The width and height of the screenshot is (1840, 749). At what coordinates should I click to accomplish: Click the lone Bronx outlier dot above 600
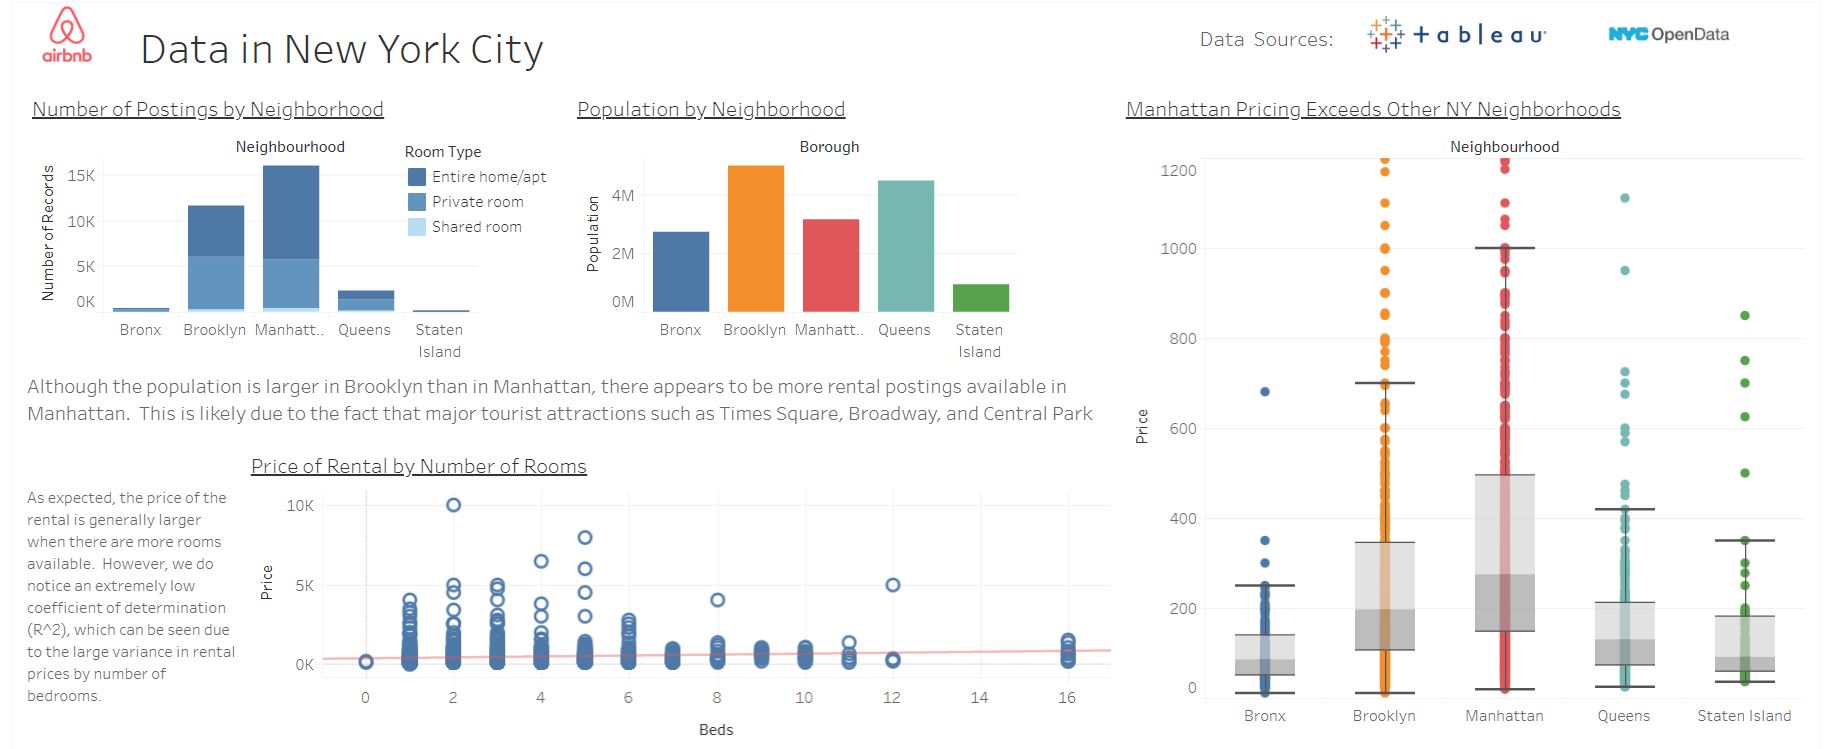pyautogui.click(x=1264, y=392)
